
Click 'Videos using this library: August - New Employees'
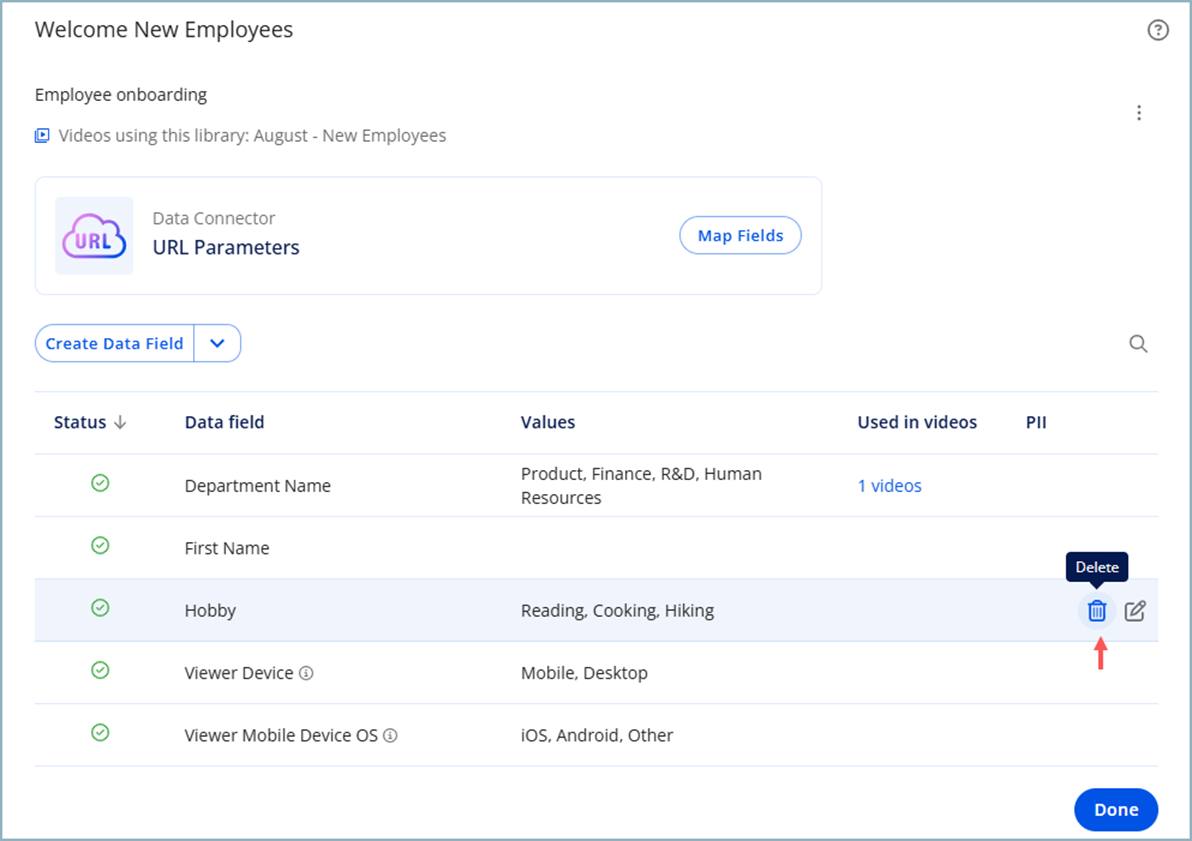(252, 135)
